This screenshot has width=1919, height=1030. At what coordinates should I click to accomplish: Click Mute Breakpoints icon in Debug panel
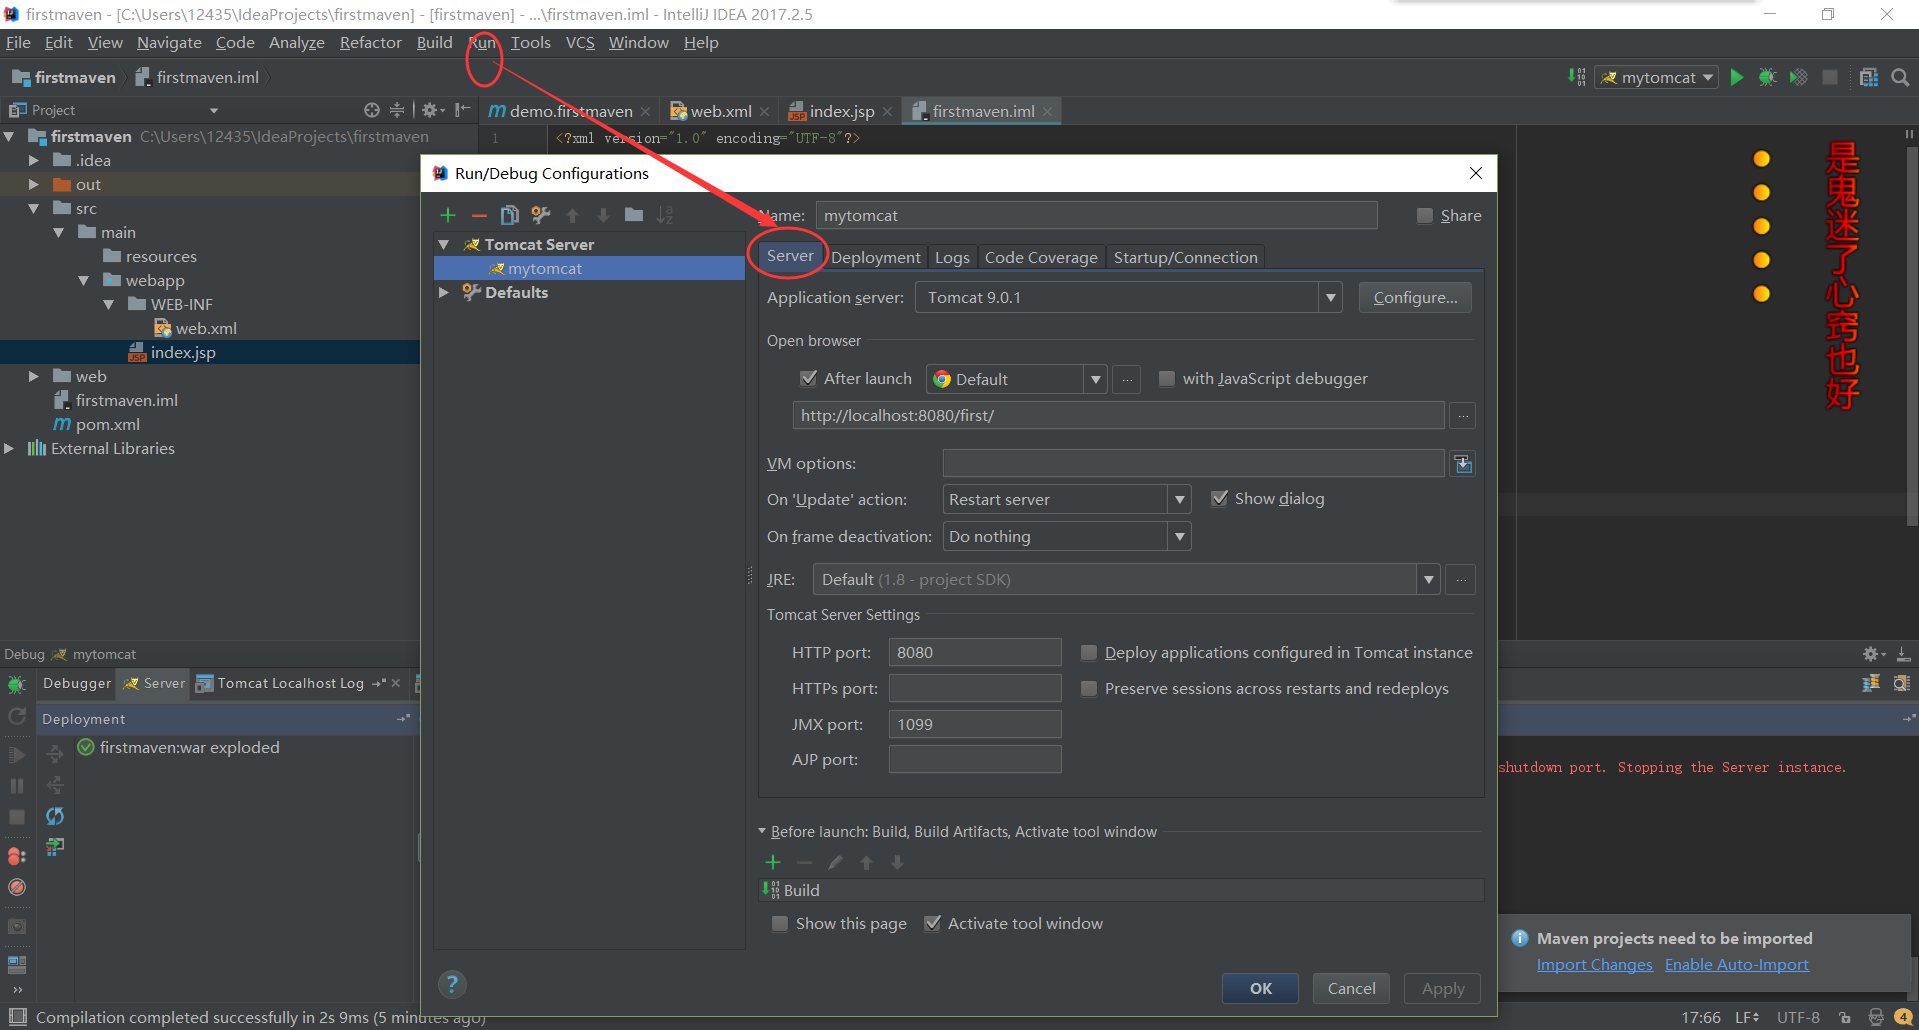16,887
